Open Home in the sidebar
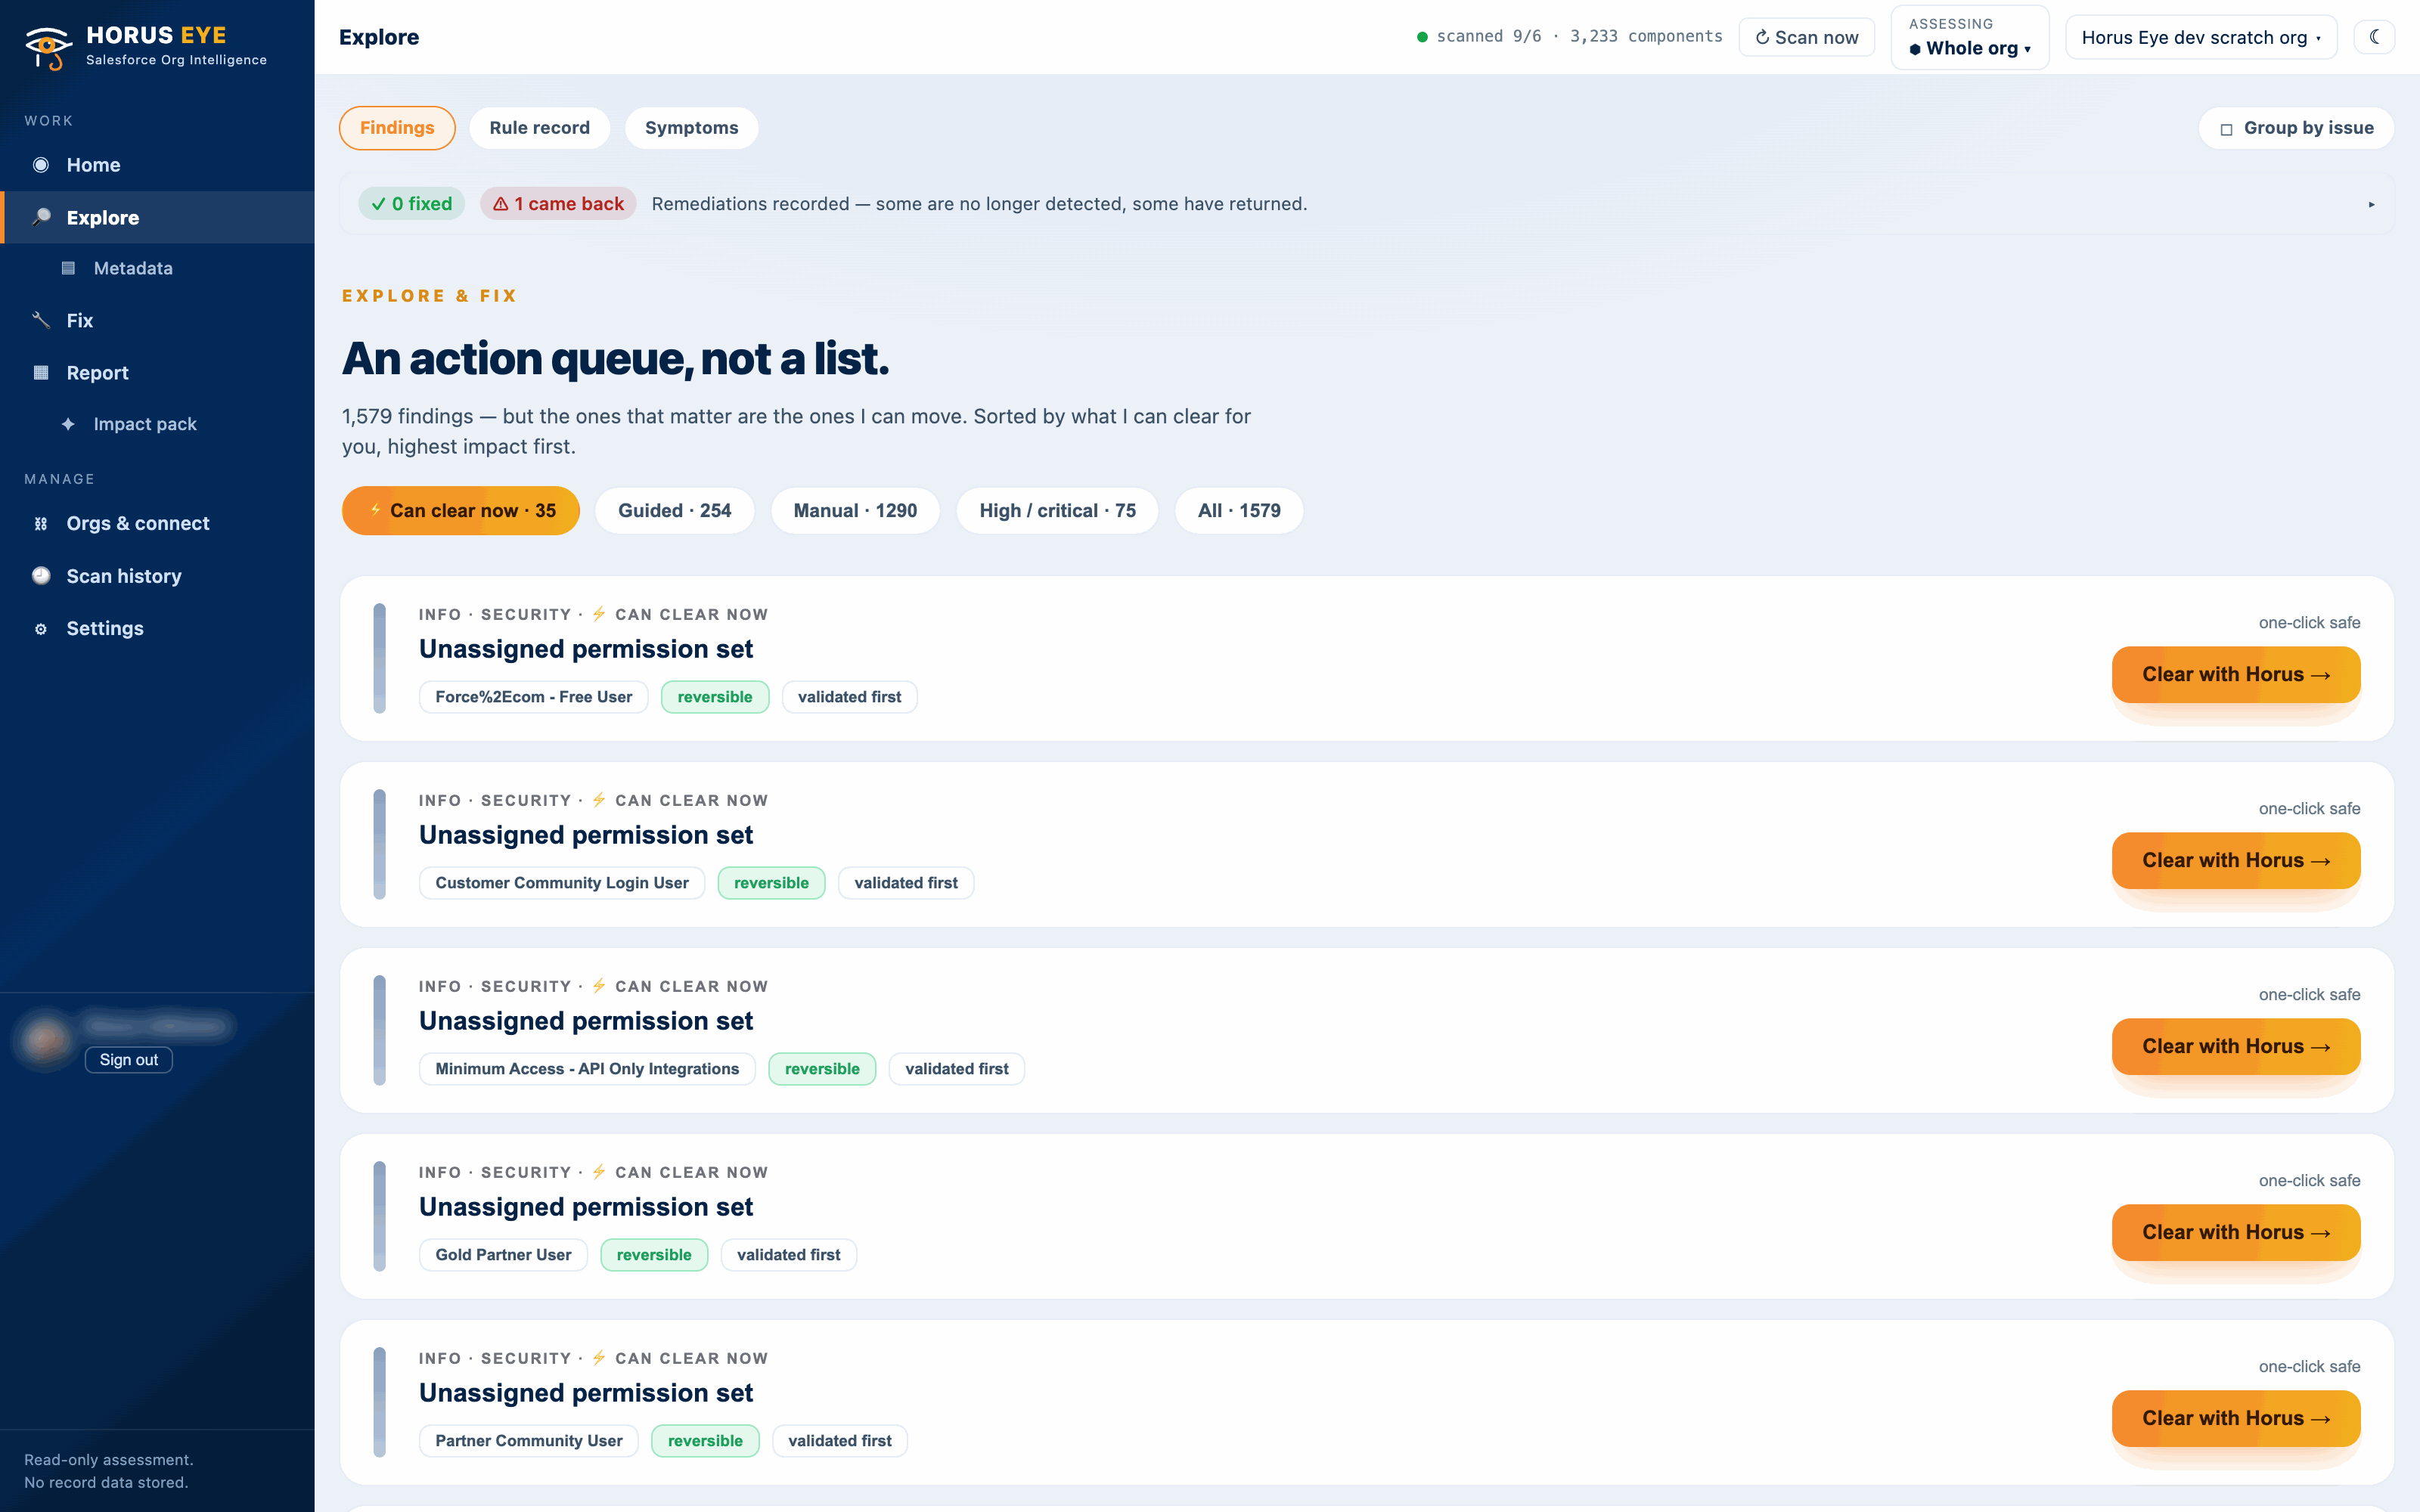The image size is (2420, 1512). click(157, 165)
